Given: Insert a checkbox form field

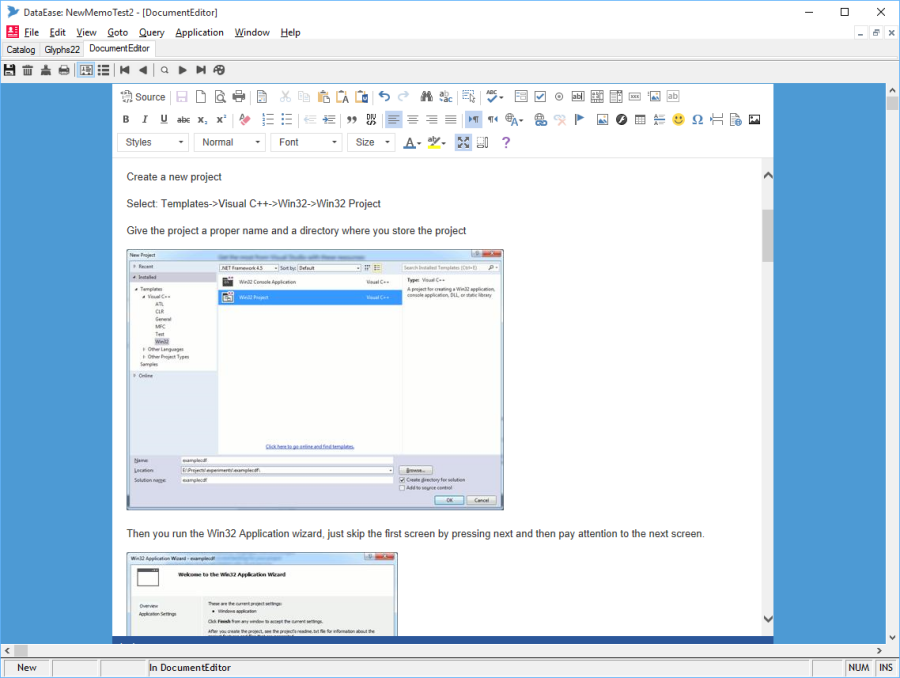Looking at the screenshot, I should [x=540, y=96].
